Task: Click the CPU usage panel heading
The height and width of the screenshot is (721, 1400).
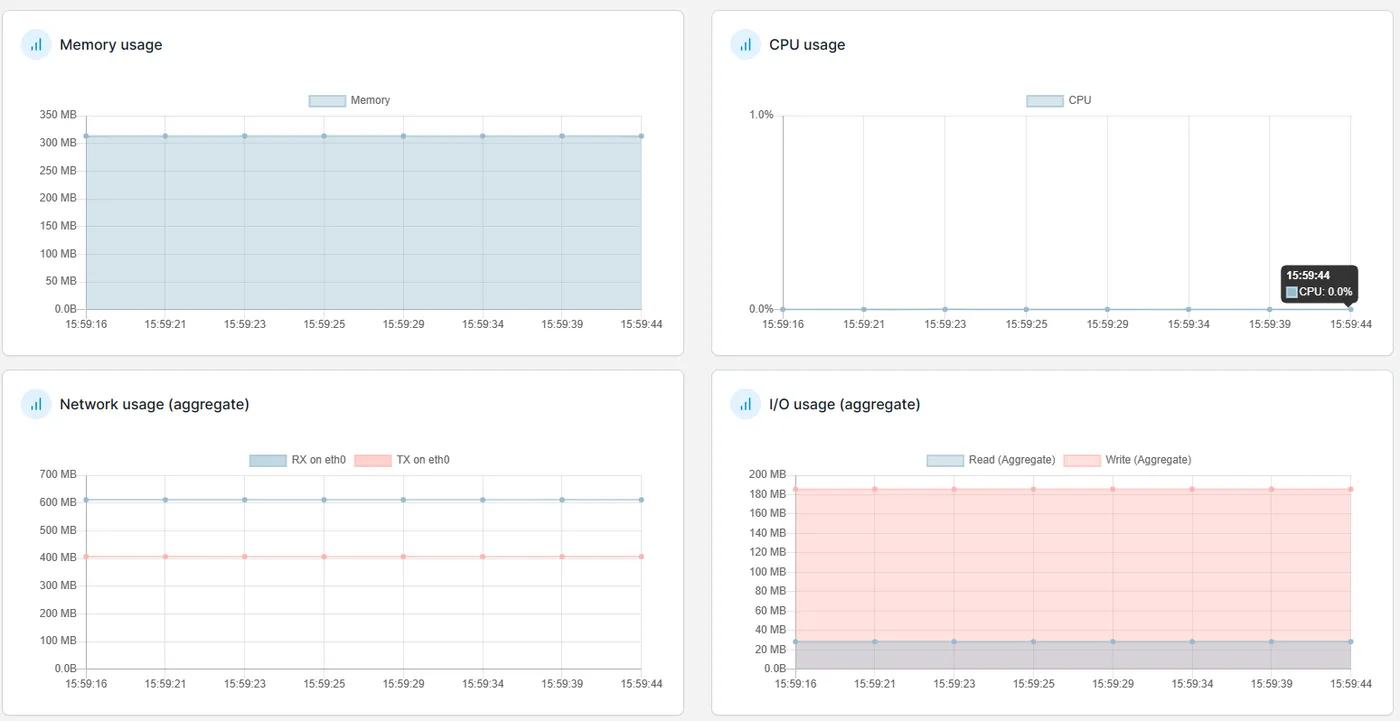Action: click(x=807, y=45)
